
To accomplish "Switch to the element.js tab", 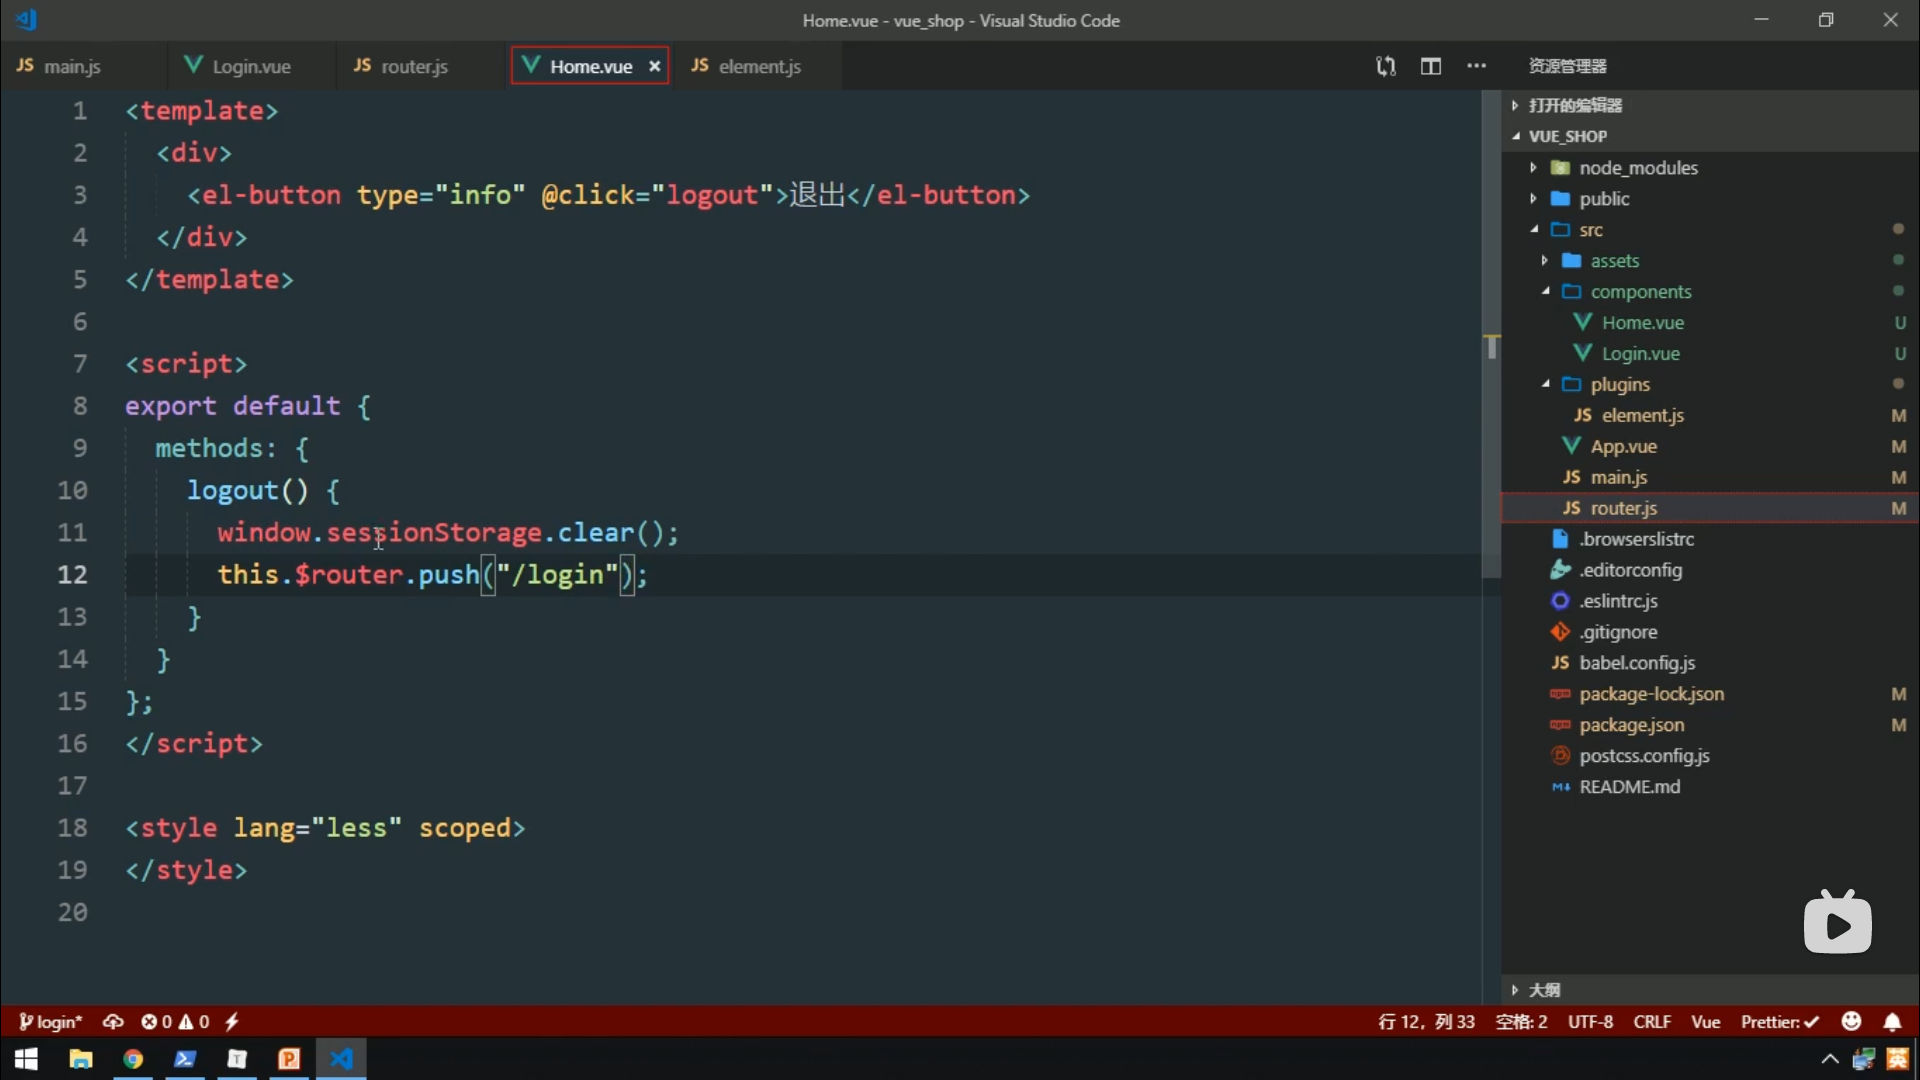I will coord(747,66).
